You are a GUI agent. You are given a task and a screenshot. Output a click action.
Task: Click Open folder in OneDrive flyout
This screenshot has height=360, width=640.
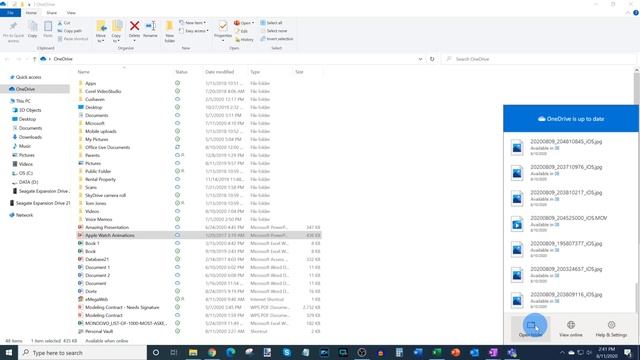[531, 328]
